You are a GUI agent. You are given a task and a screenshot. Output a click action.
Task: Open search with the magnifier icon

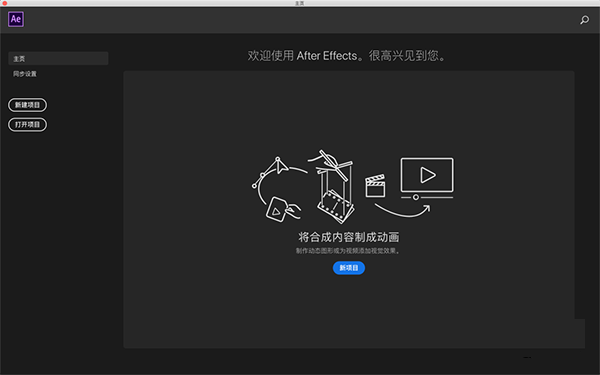click(584, 20)
